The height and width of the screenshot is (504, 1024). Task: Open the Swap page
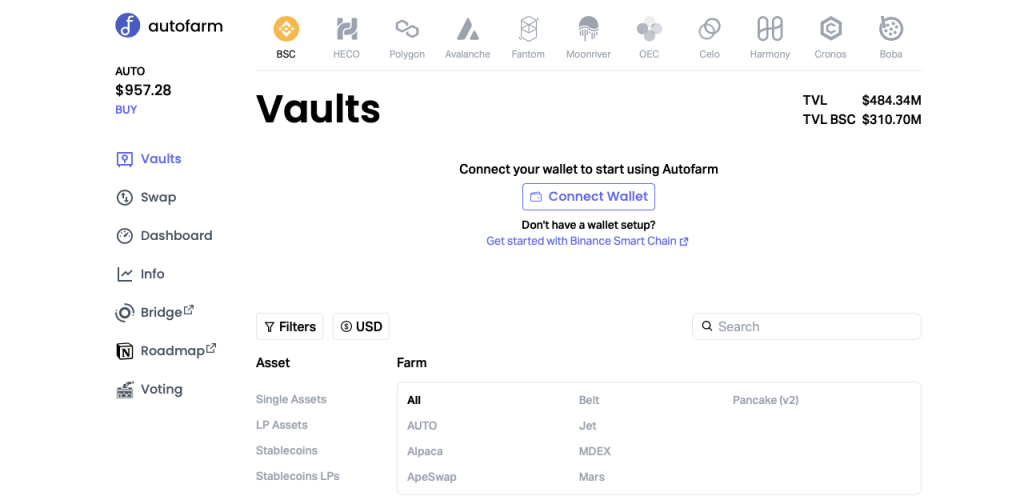158,198
